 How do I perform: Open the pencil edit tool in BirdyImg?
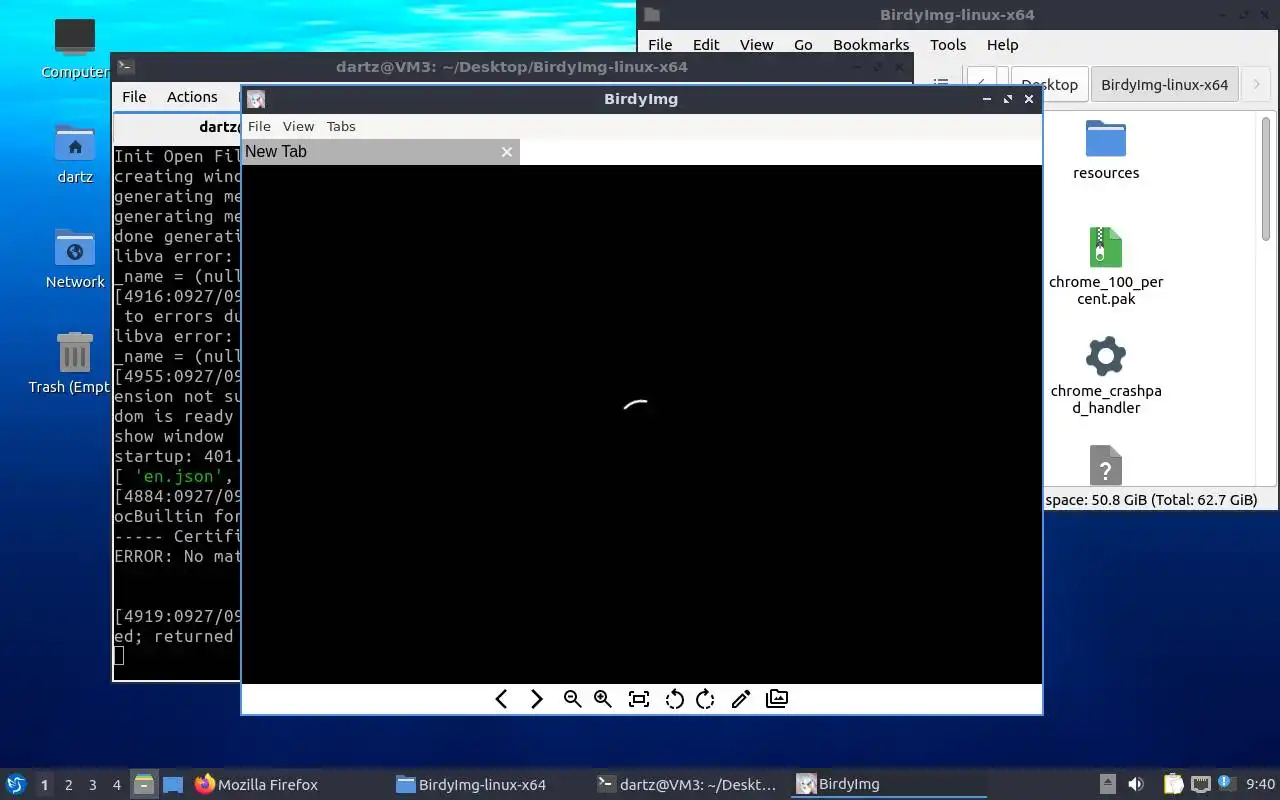click(x=741, y=699)
